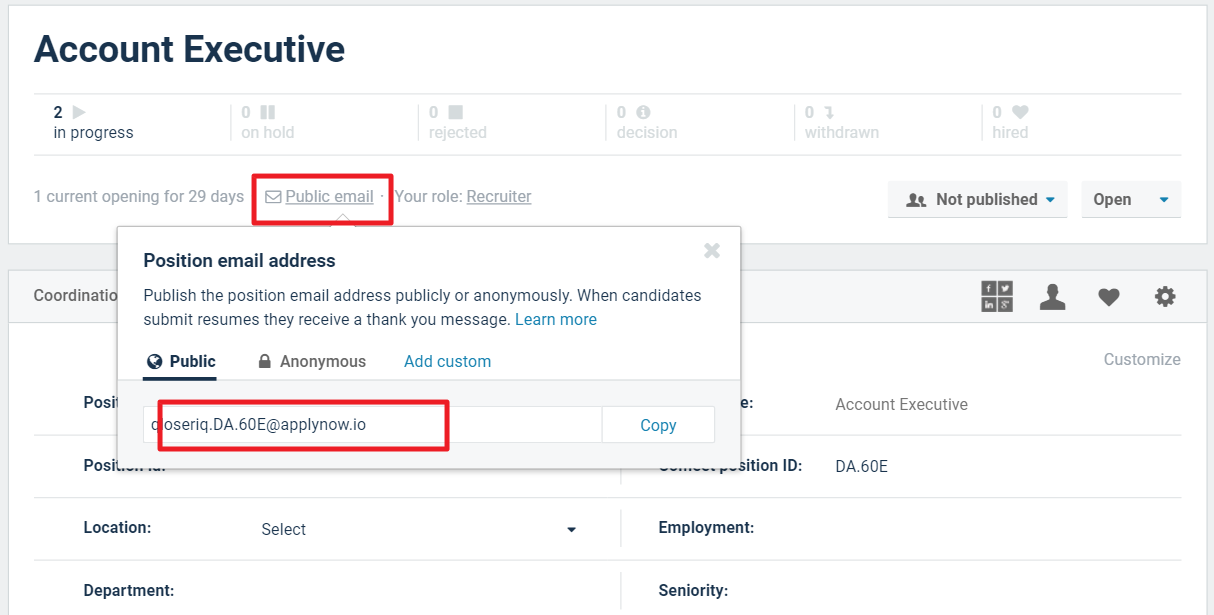Close the Position email address popup

(712, 250)
